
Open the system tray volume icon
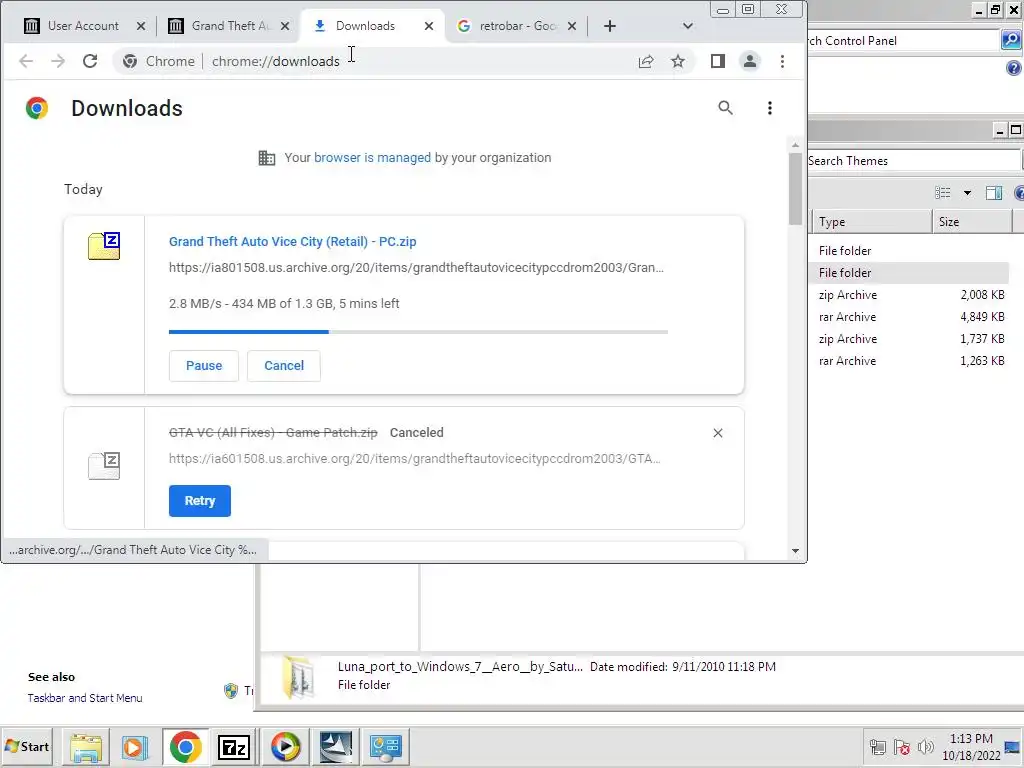click(925, 747)
